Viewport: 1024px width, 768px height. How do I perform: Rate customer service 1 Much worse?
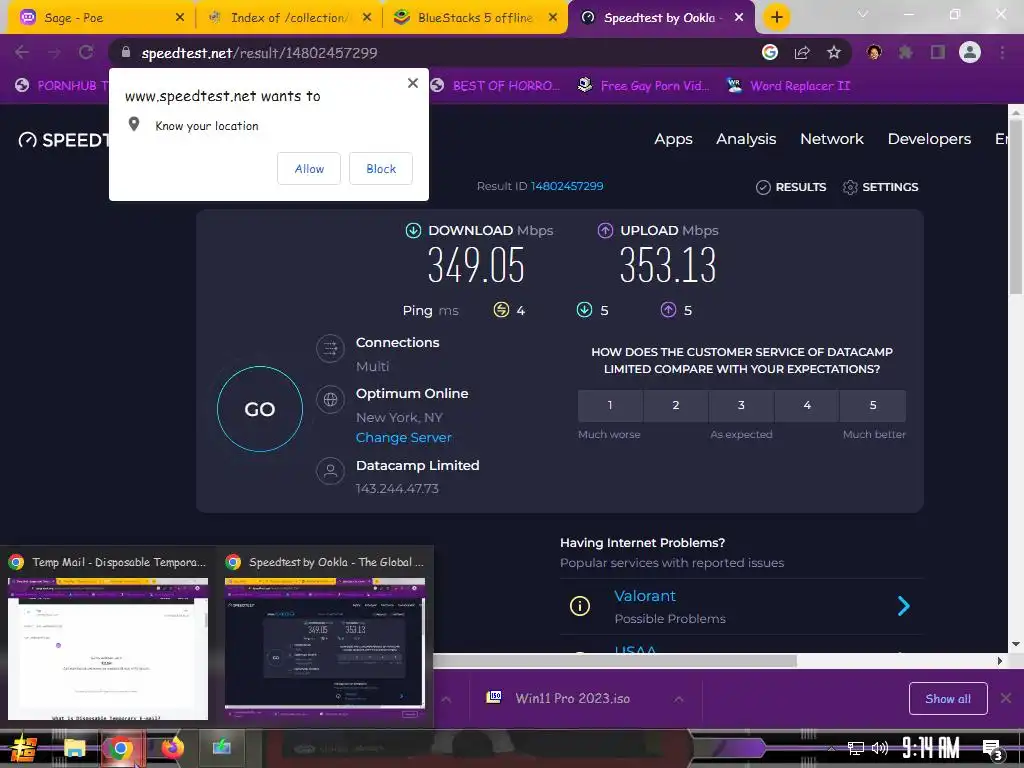click(x=610, y=406)
